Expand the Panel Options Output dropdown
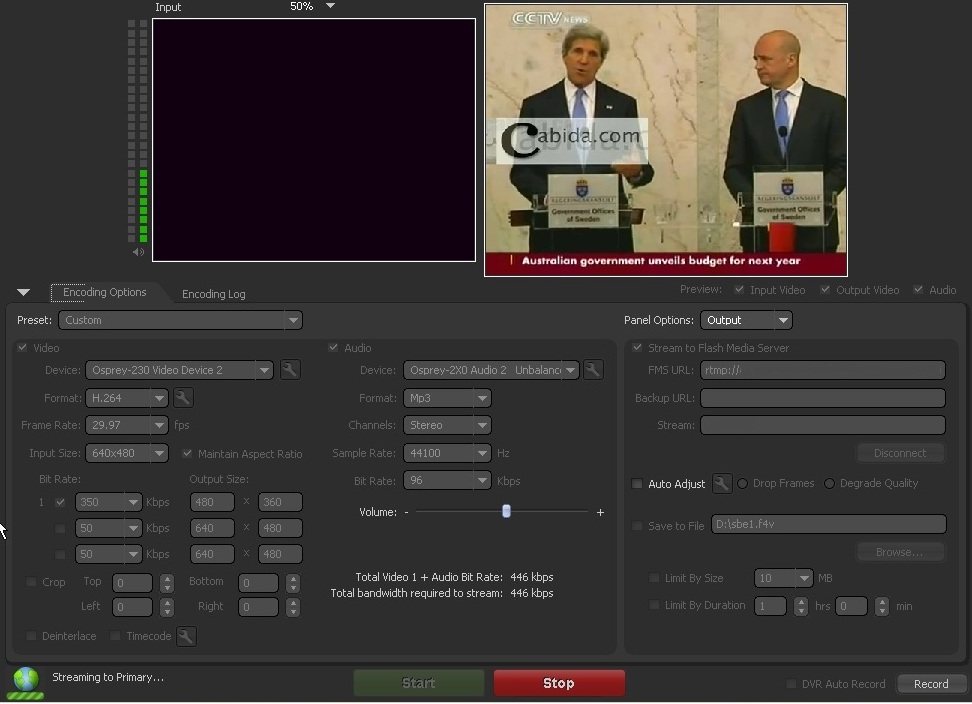 point(746,320)
